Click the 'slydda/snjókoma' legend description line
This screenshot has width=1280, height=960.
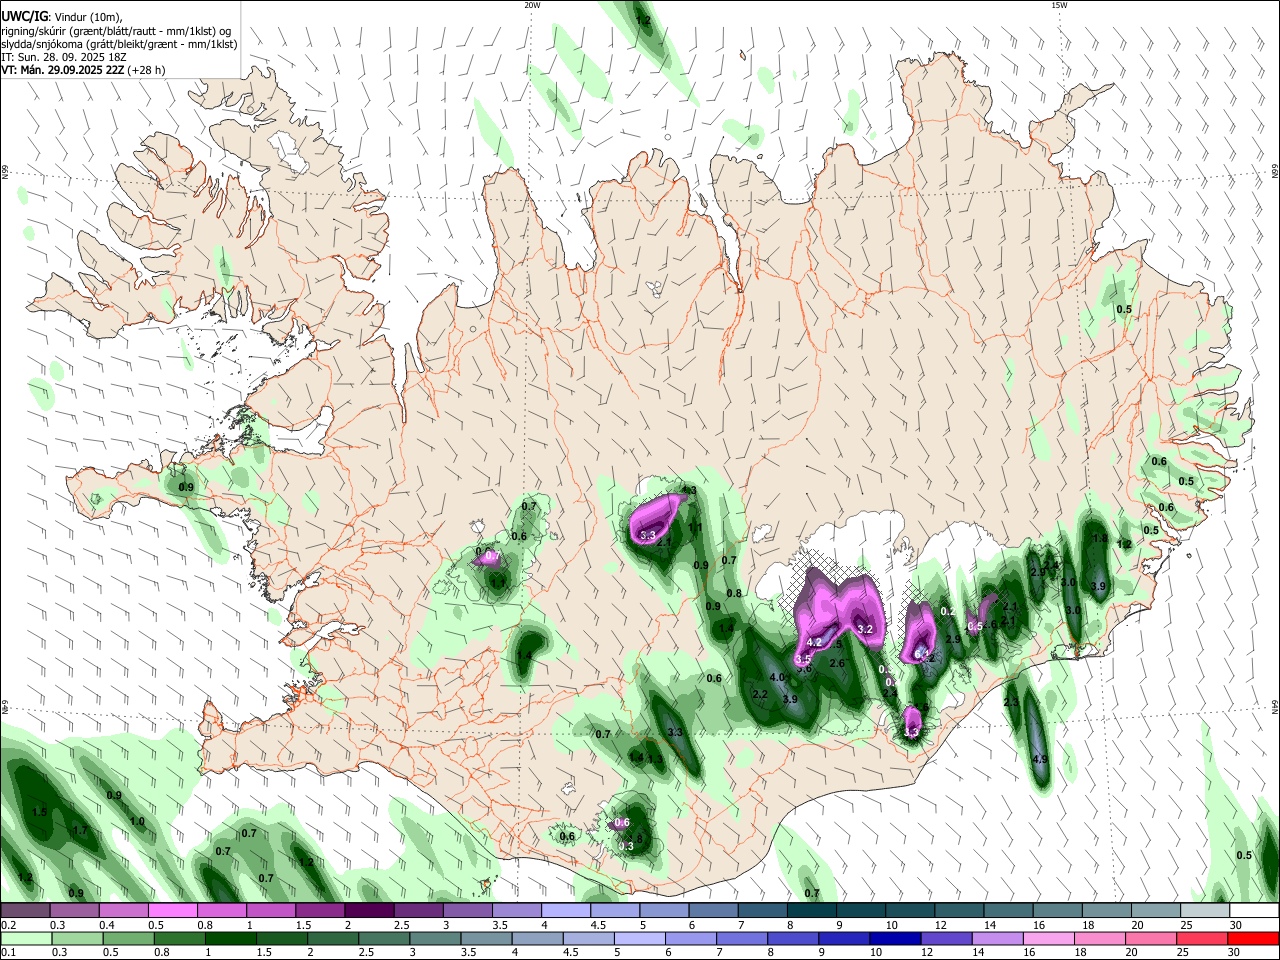119,44
